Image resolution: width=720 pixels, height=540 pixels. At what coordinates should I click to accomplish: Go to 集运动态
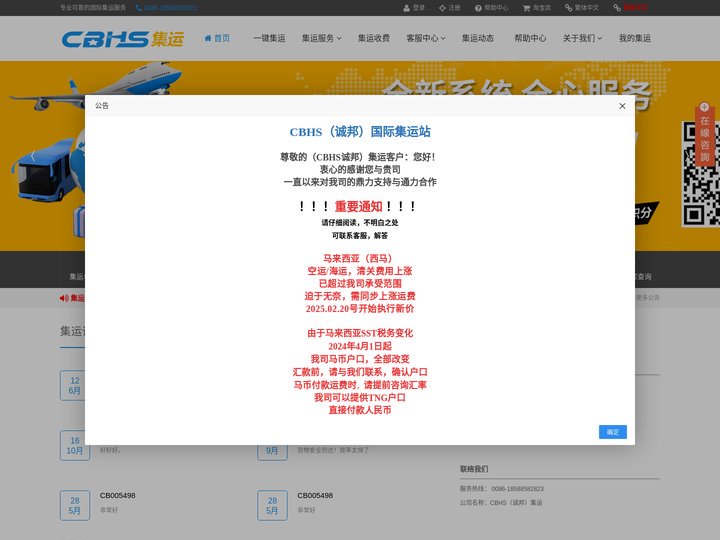pos(478,38)
